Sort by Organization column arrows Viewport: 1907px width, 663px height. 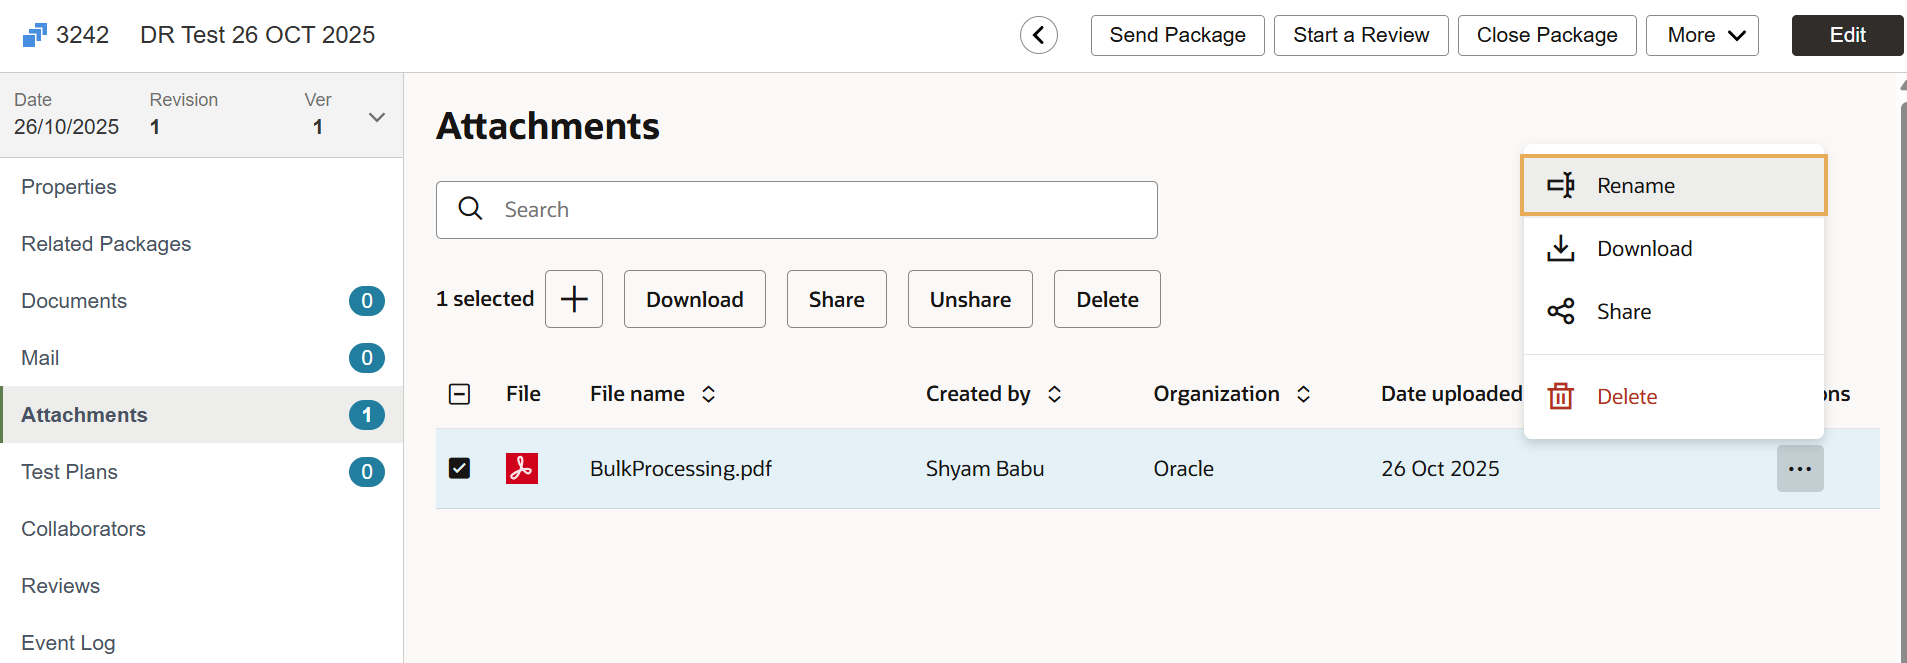click(1303, 394)
